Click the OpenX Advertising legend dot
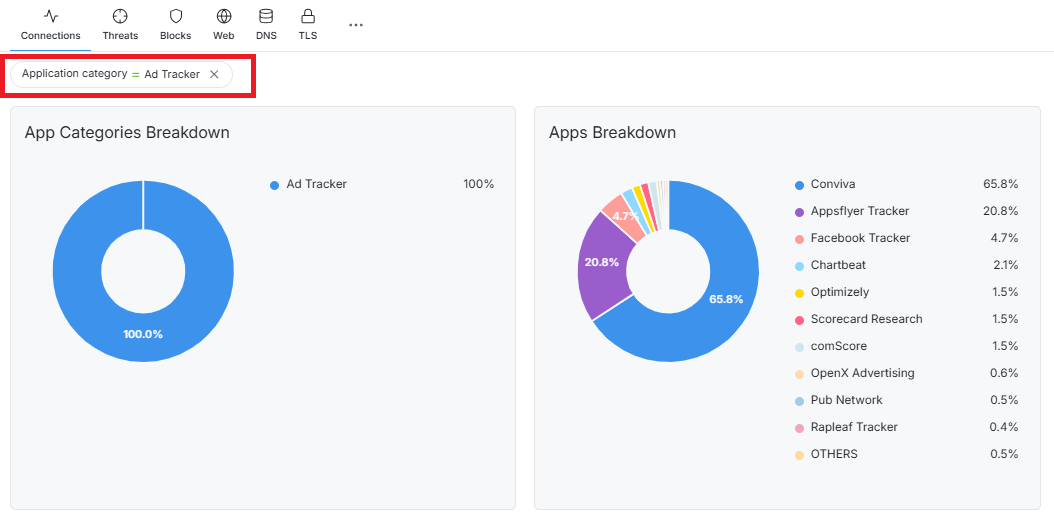 click(799, 374)
